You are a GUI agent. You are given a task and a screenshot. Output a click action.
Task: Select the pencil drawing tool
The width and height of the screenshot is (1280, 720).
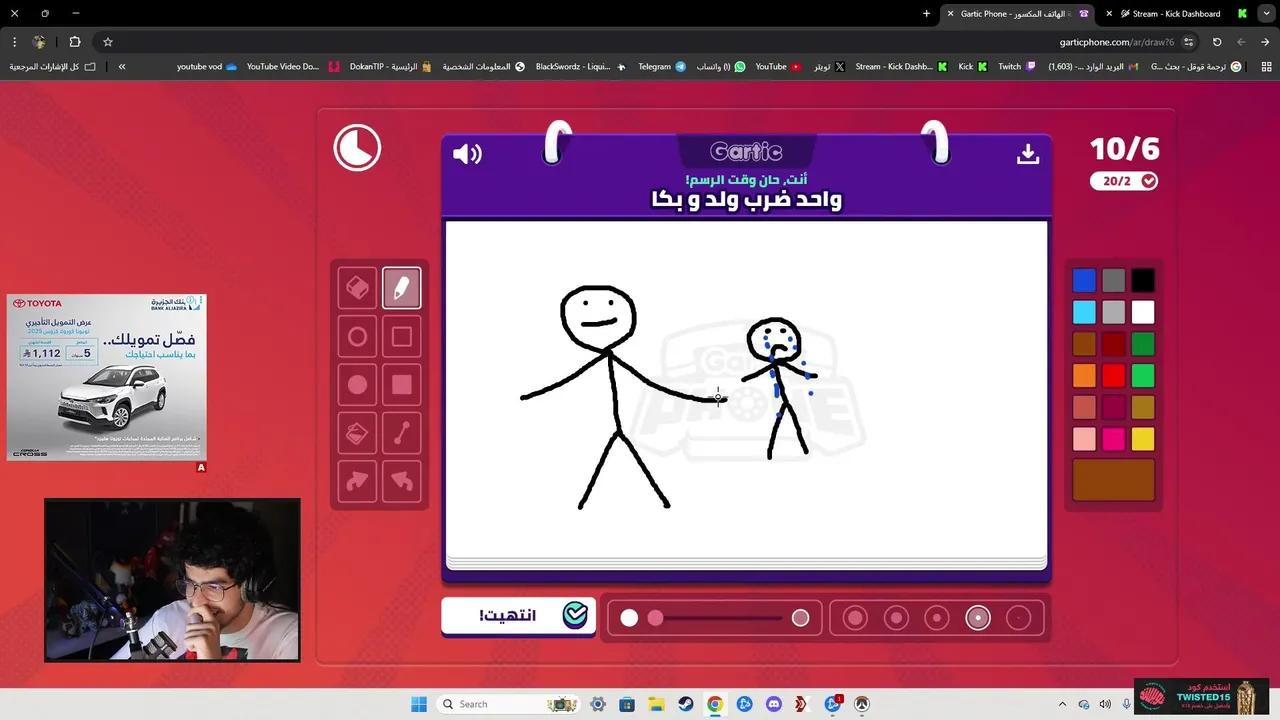coord(401,288)
